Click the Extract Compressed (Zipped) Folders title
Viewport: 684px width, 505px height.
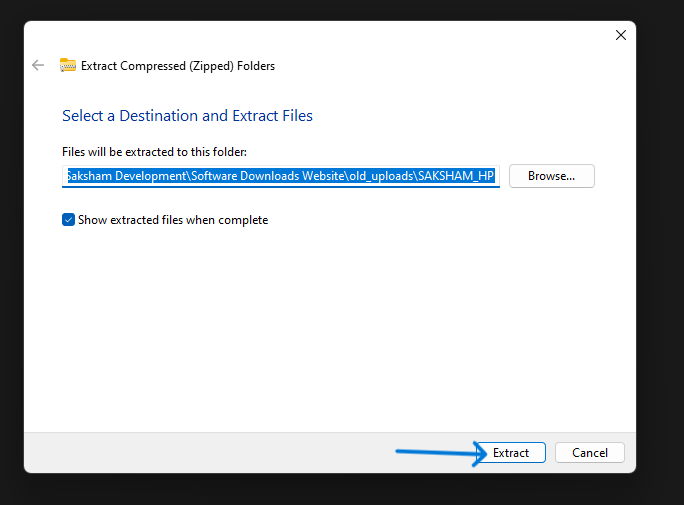click(x=178, y=66)
